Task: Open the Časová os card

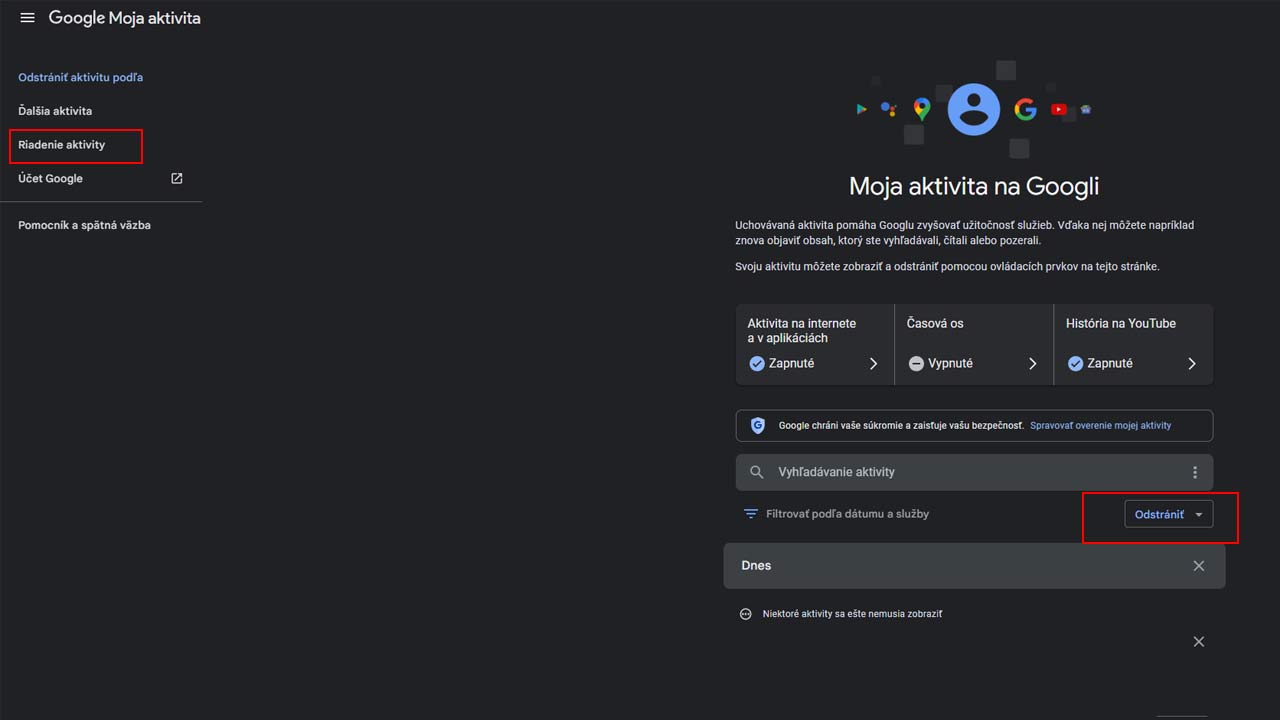Action: 974,344
